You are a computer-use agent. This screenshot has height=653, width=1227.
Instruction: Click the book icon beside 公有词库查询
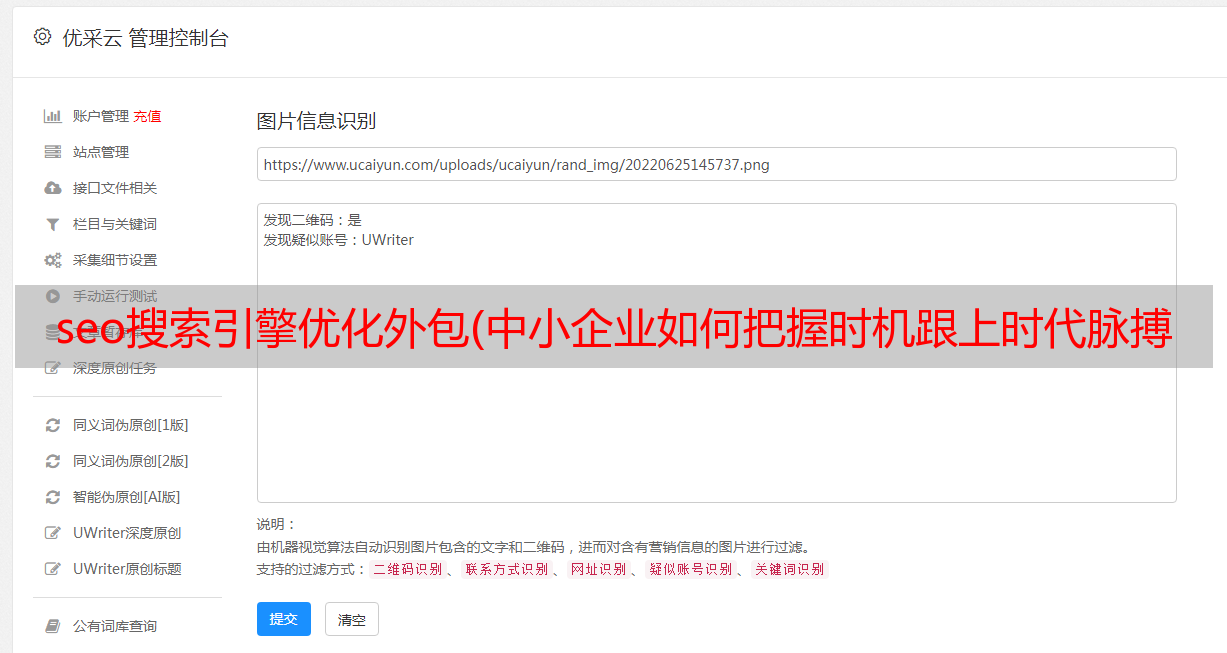[x=53, y=626]
